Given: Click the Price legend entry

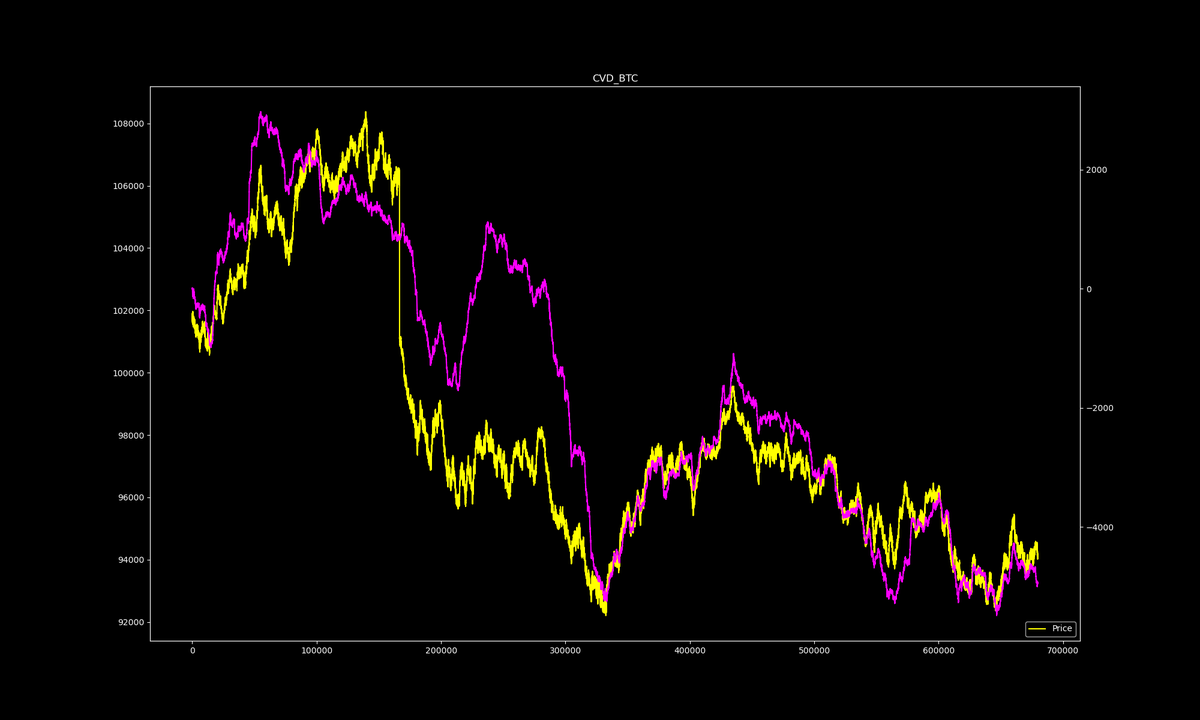Looking at the screenshot, I should point(1050,629).
